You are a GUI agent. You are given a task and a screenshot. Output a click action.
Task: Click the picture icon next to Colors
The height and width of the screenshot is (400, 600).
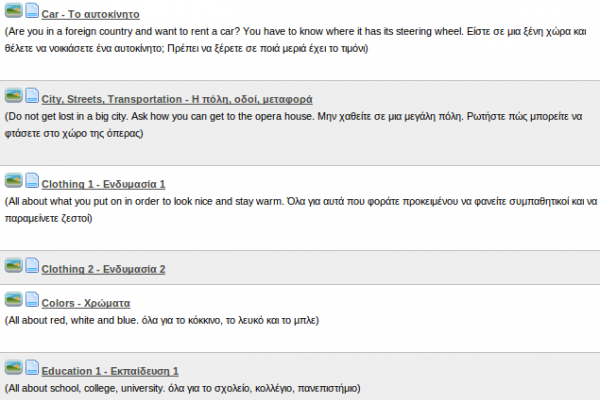(14, 299)
